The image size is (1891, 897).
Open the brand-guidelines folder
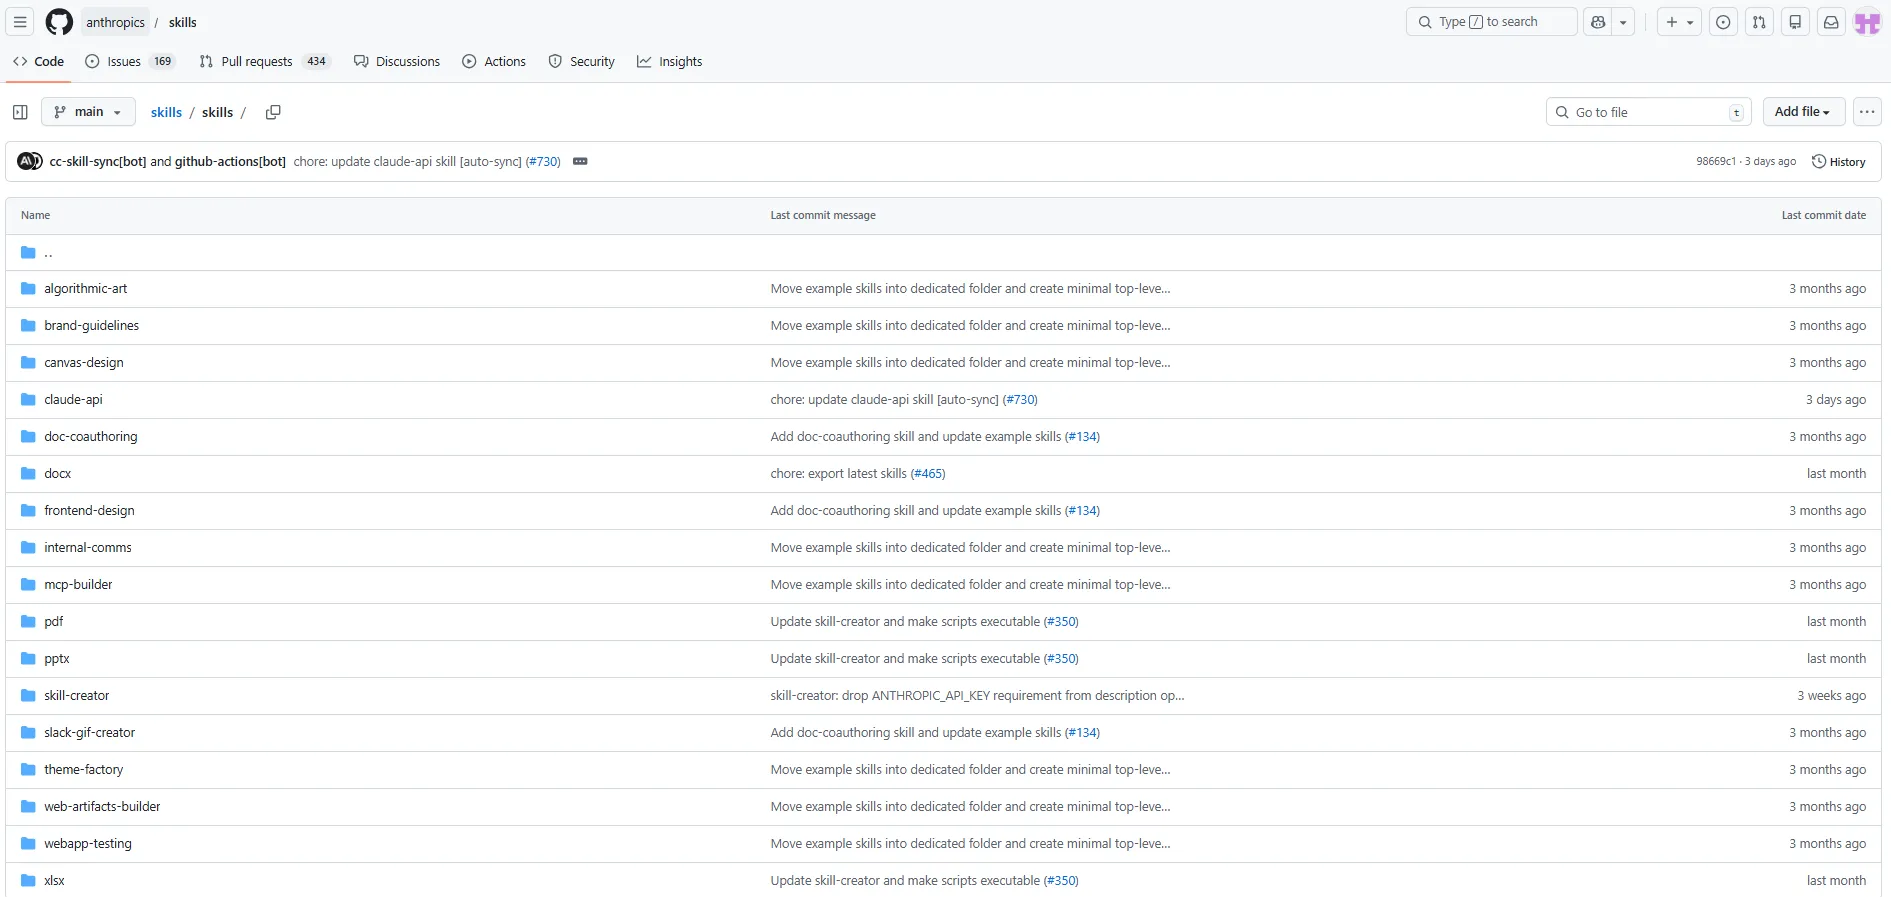pyautogui.click(x=92, y=325)
